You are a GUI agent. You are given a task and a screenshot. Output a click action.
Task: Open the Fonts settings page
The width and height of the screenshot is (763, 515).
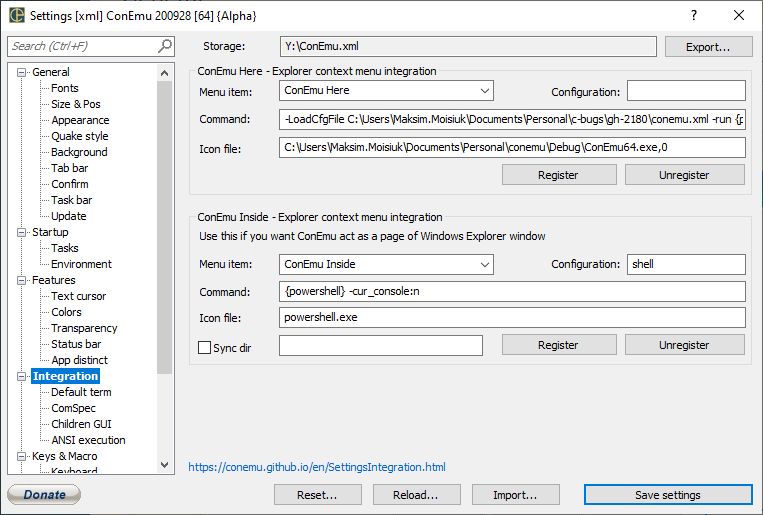(65, 88)
